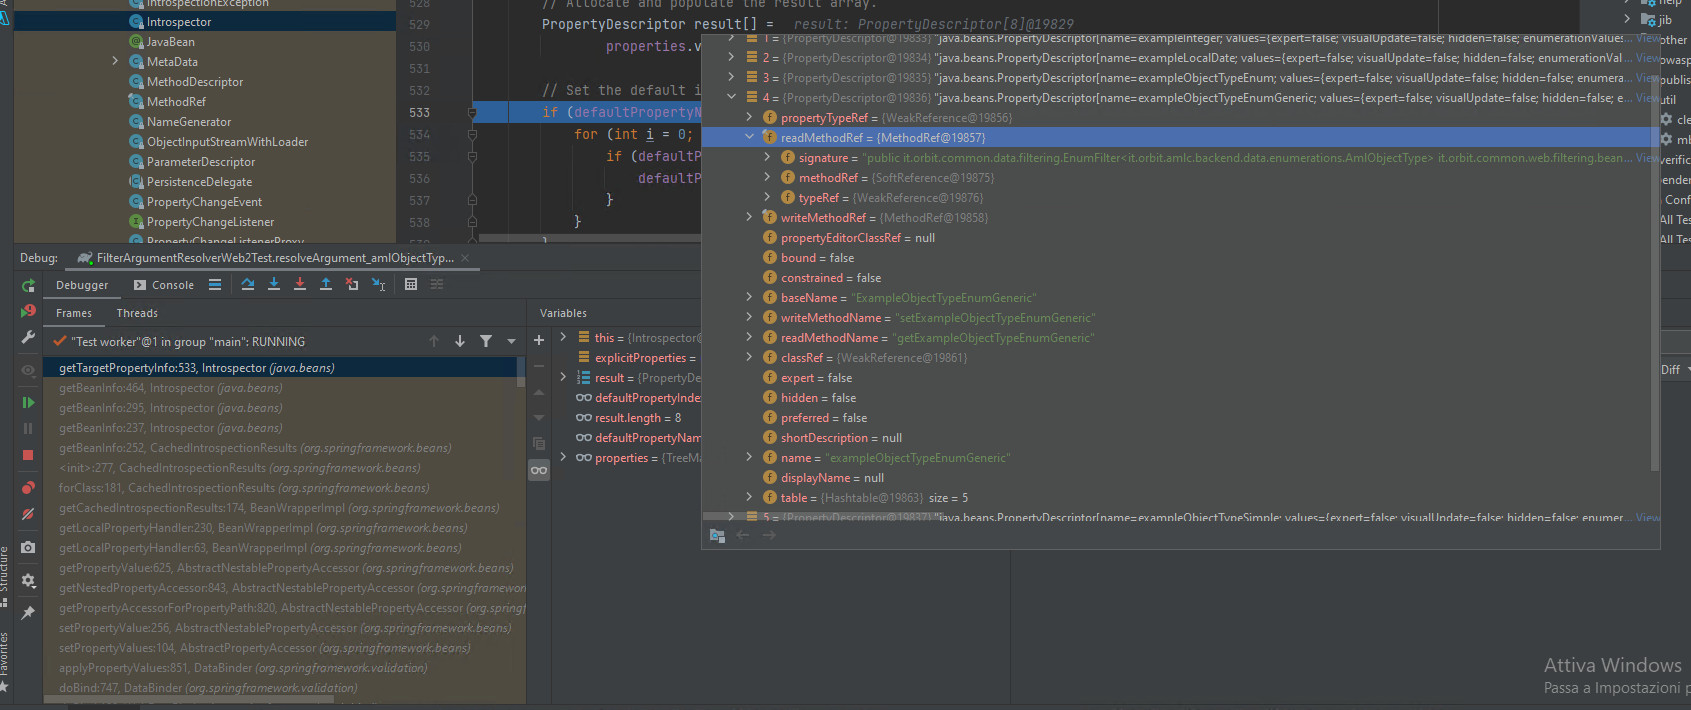Click next frame down arrow
Image resolution: width=1691 pixels, height=710 pixels.
(460, 341)
